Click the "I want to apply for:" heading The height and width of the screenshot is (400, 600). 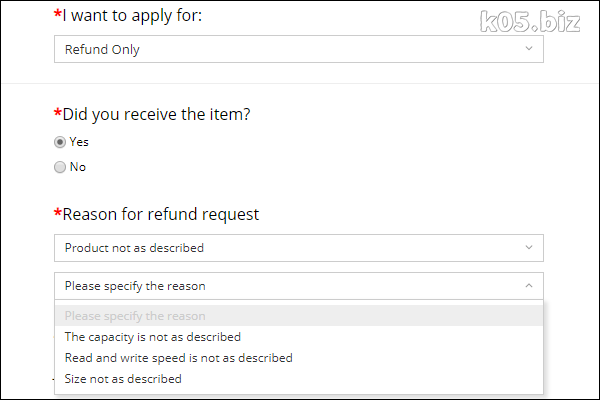(x=140, y=16)
